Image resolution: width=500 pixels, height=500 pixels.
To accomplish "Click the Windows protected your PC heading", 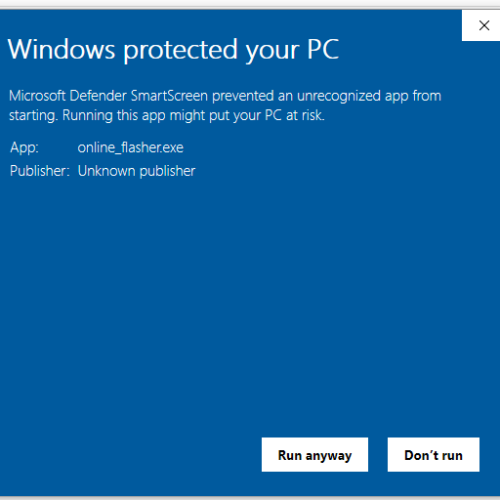I will coord(173,50).
